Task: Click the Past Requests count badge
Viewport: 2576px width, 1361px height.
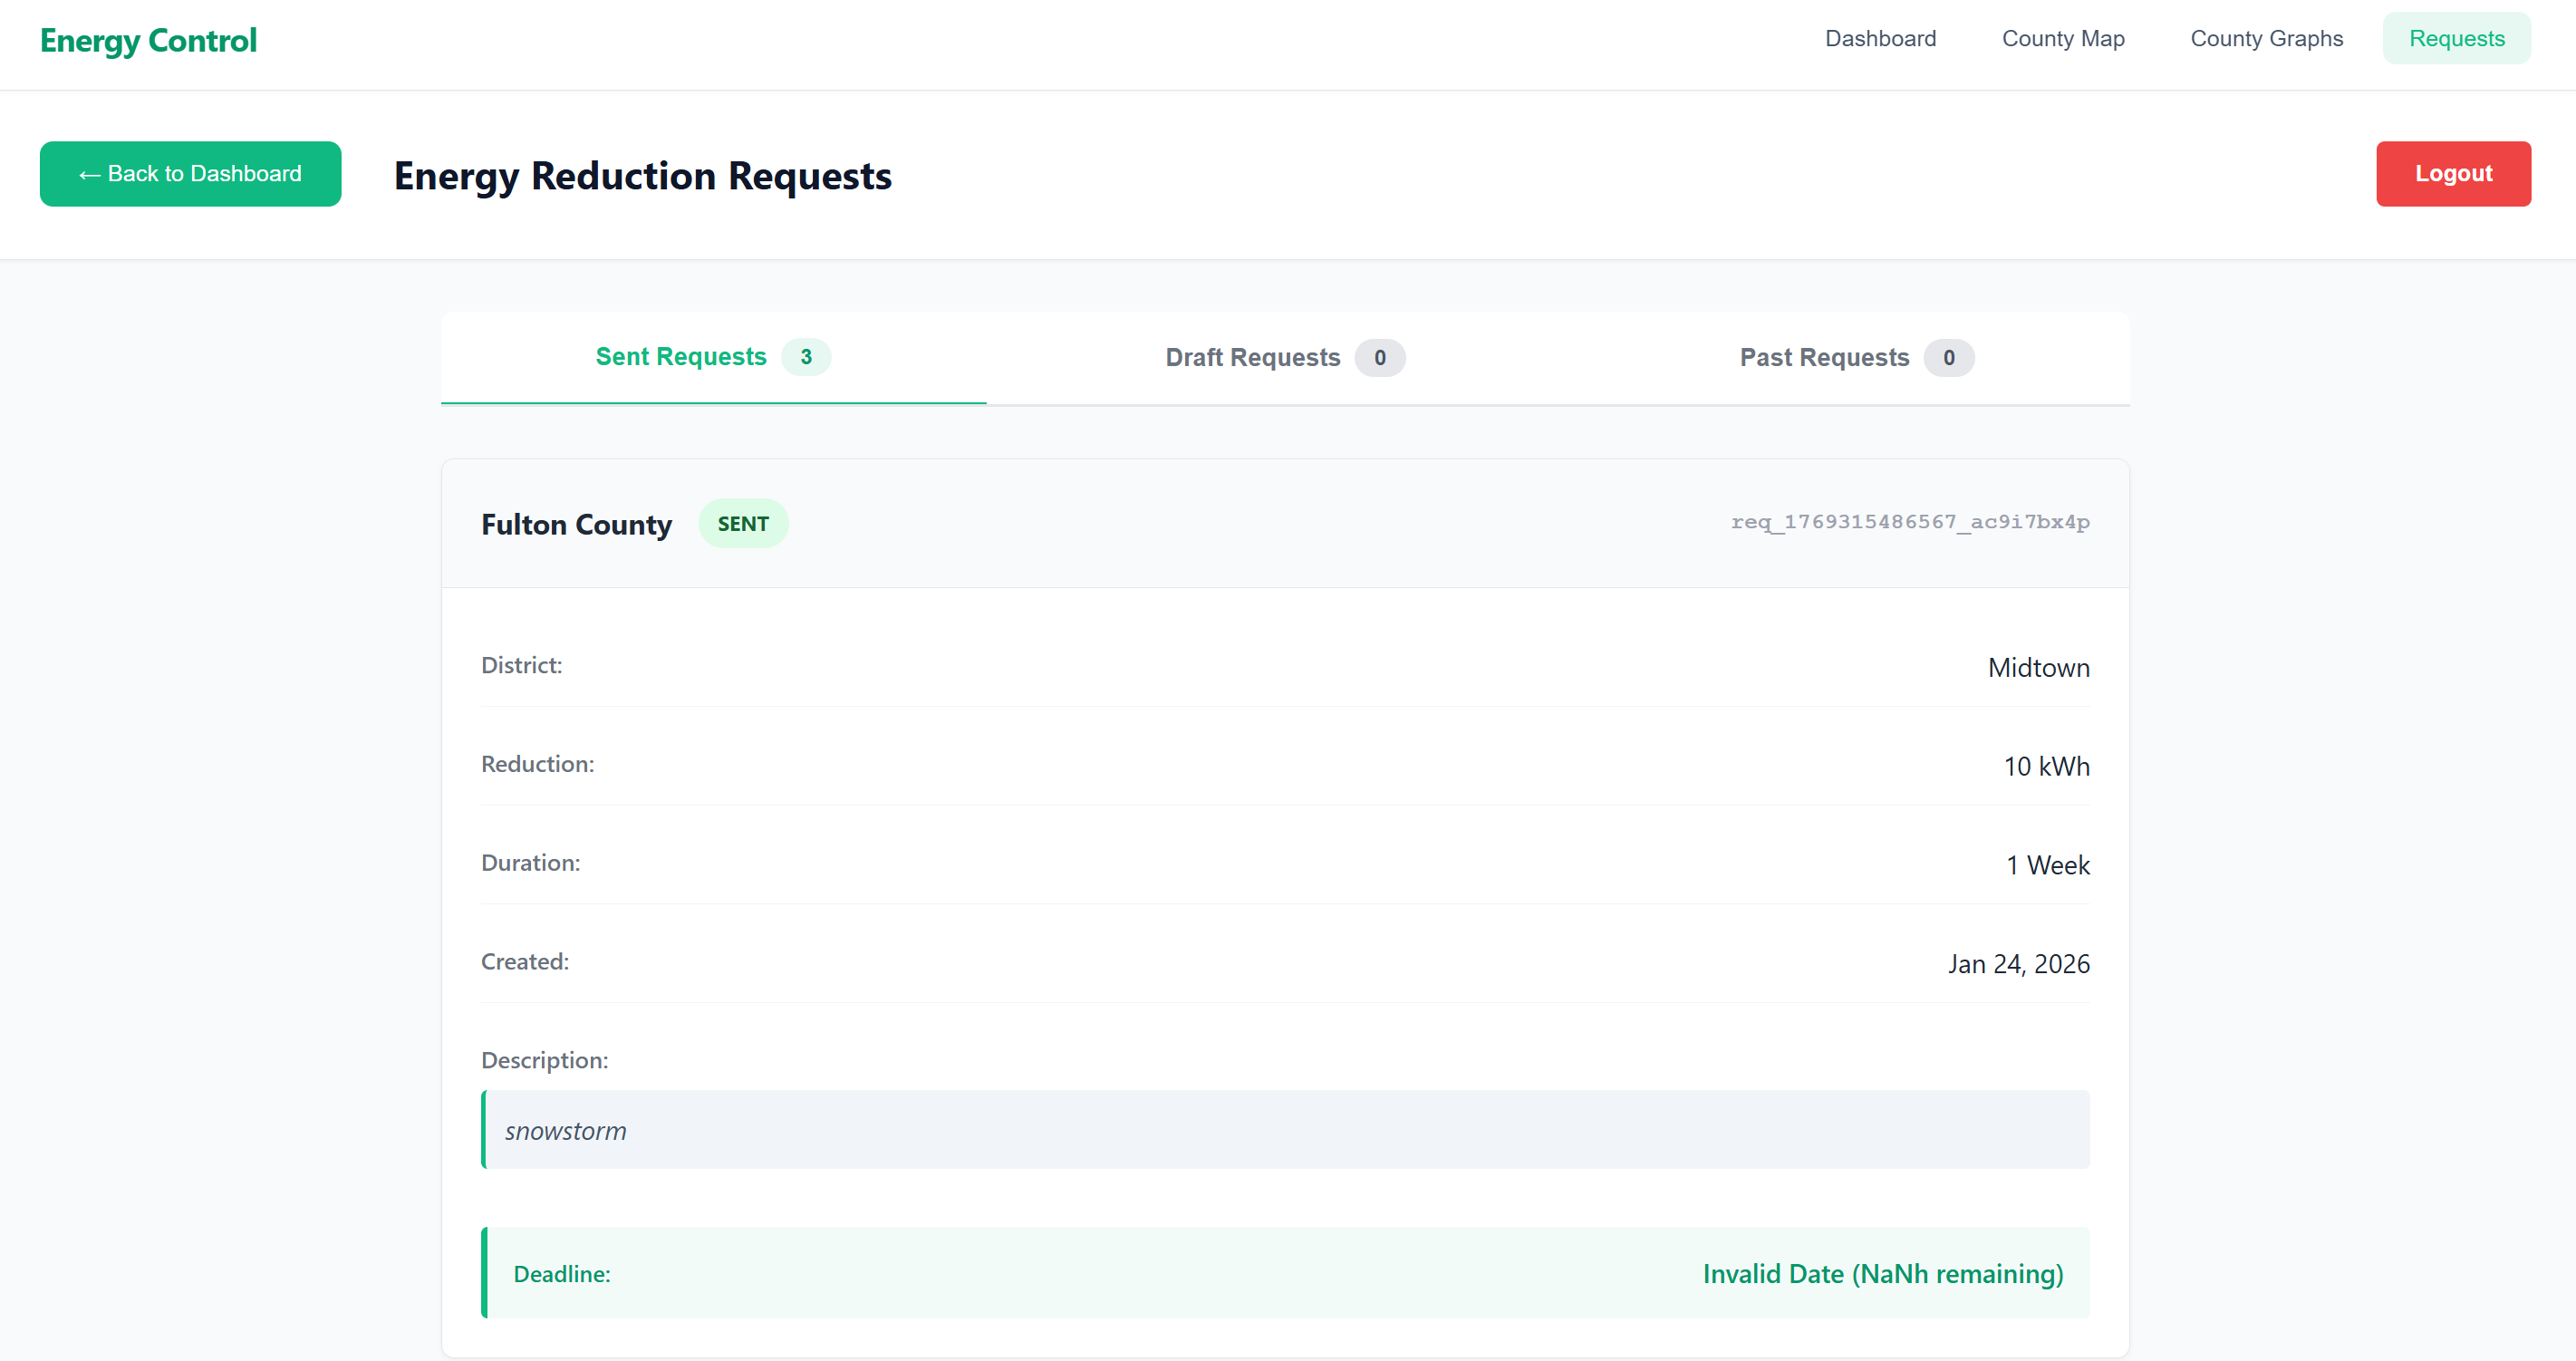Action: tap(1948, 358)
